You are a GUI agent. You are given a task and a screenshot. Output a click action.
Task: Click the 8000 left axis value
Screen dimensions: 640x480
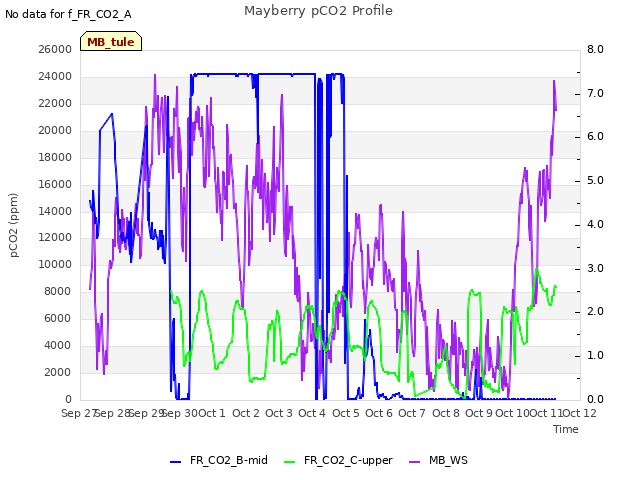(x=58, y=291)
